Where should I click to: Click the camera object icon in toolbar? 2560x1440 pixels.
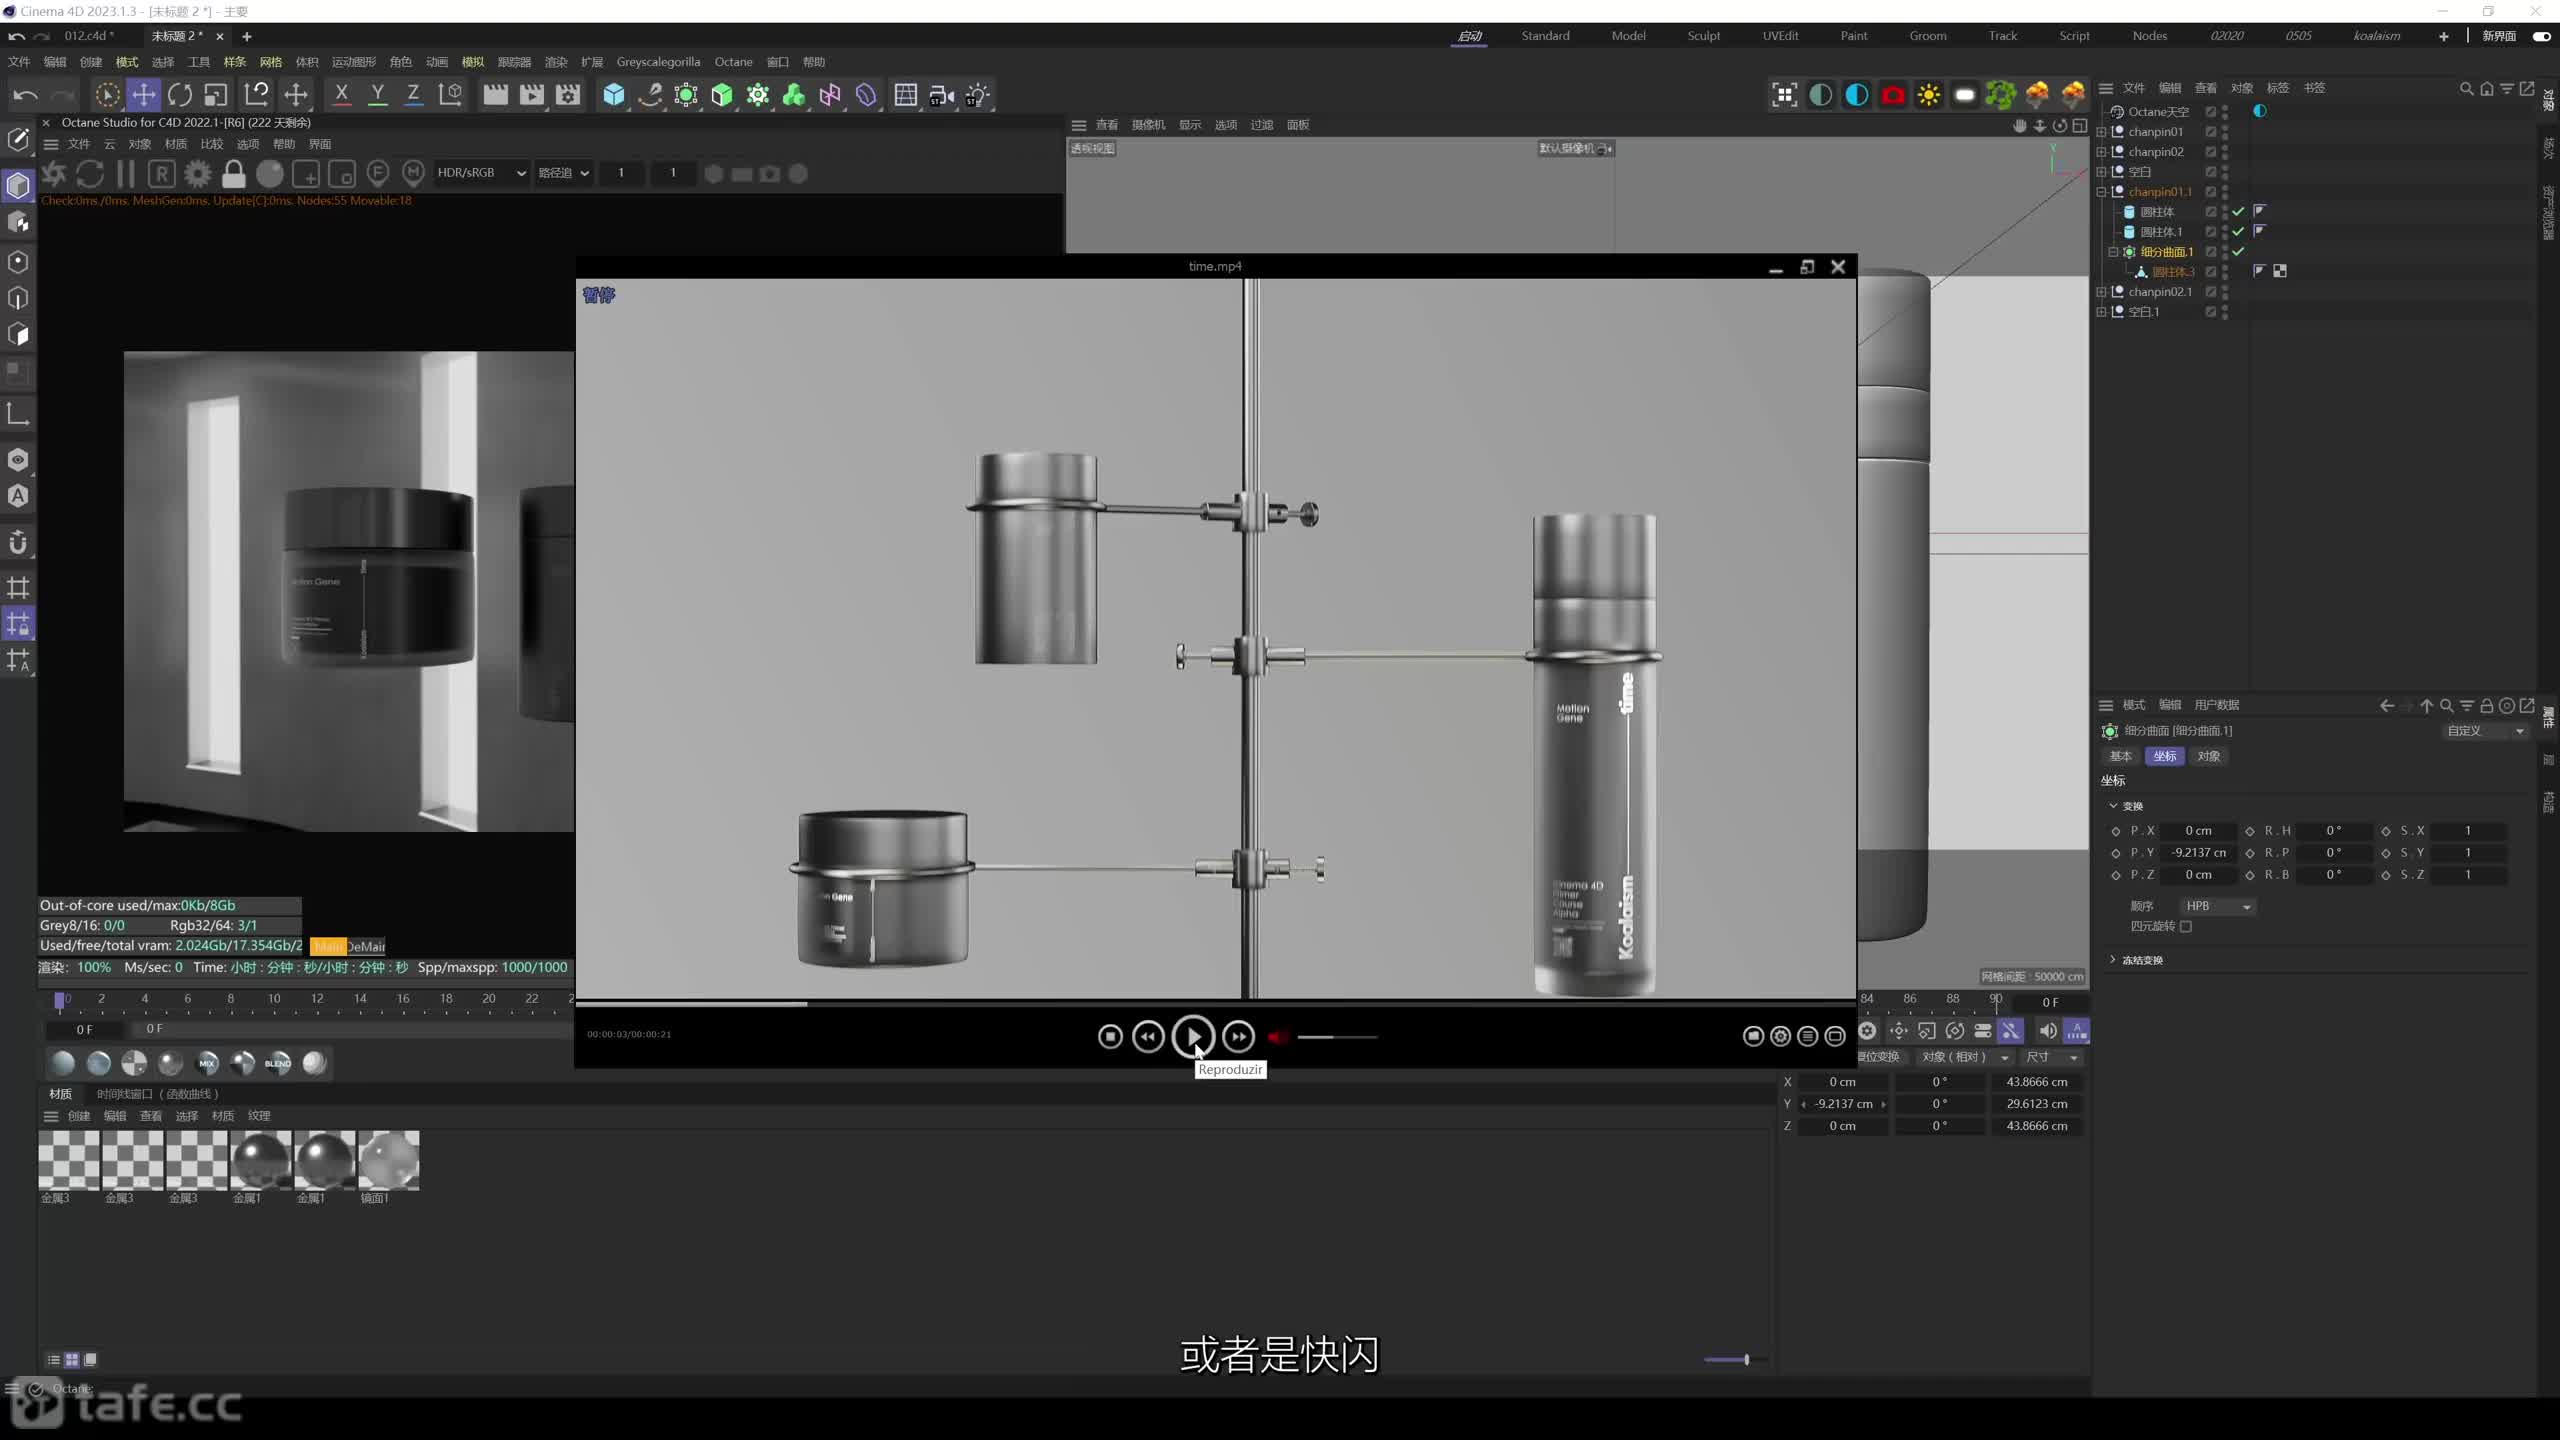point(942,95)
